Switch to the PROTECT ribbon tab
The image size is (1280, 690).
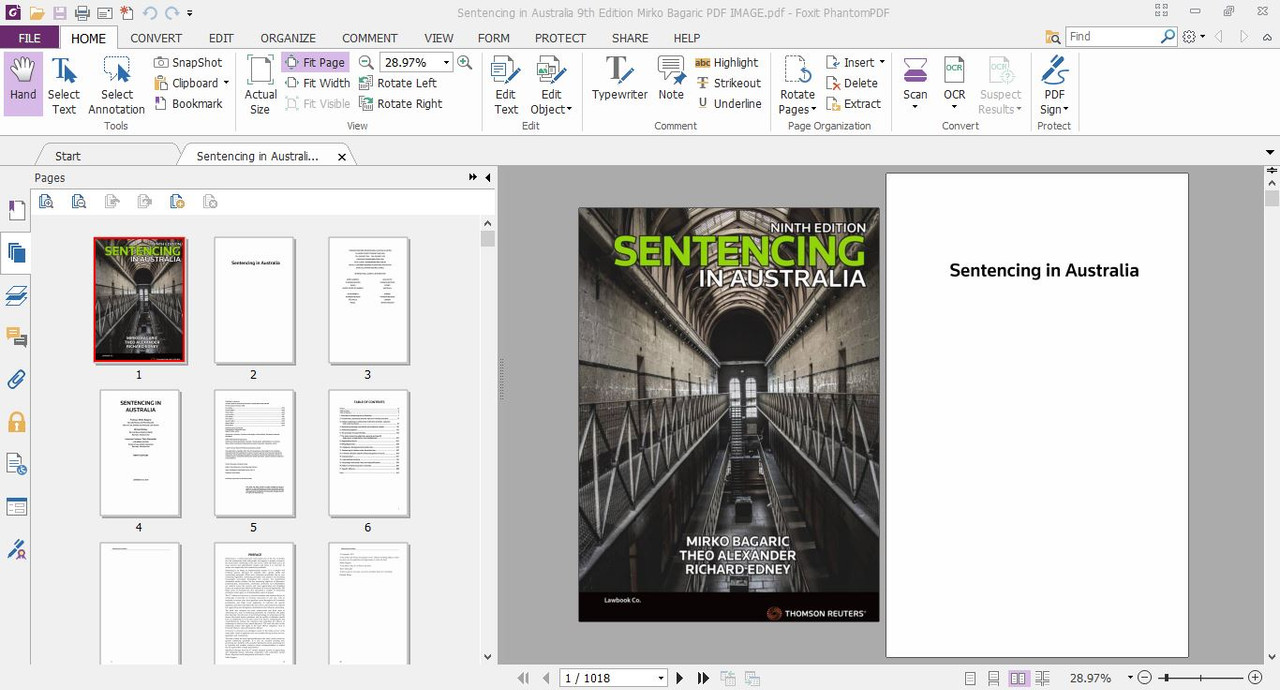560,38
